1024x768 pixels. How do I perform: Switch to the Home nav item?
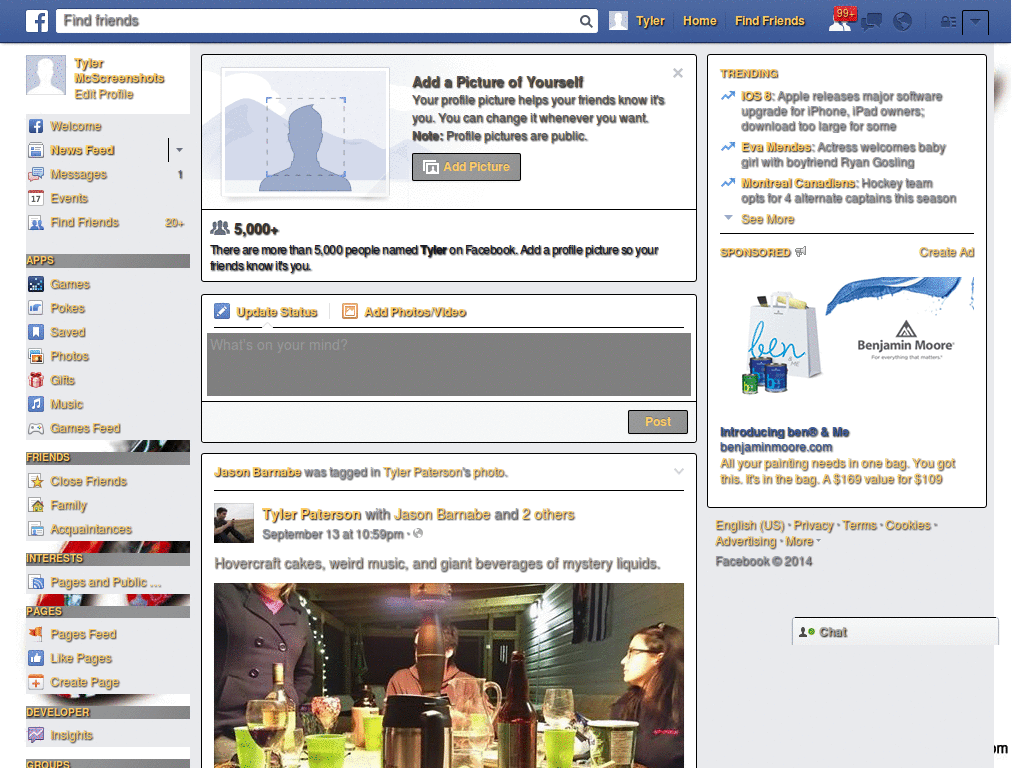point(699,20)
